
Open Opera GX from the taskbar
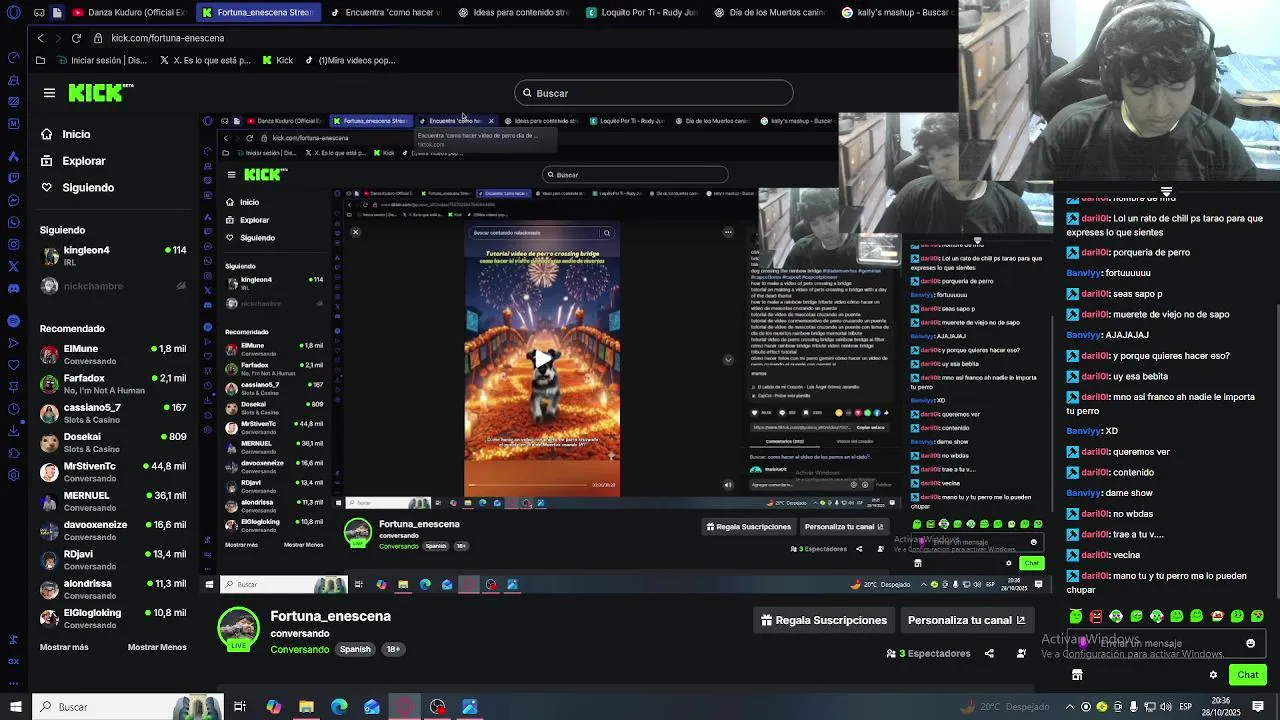pos(405,707)
